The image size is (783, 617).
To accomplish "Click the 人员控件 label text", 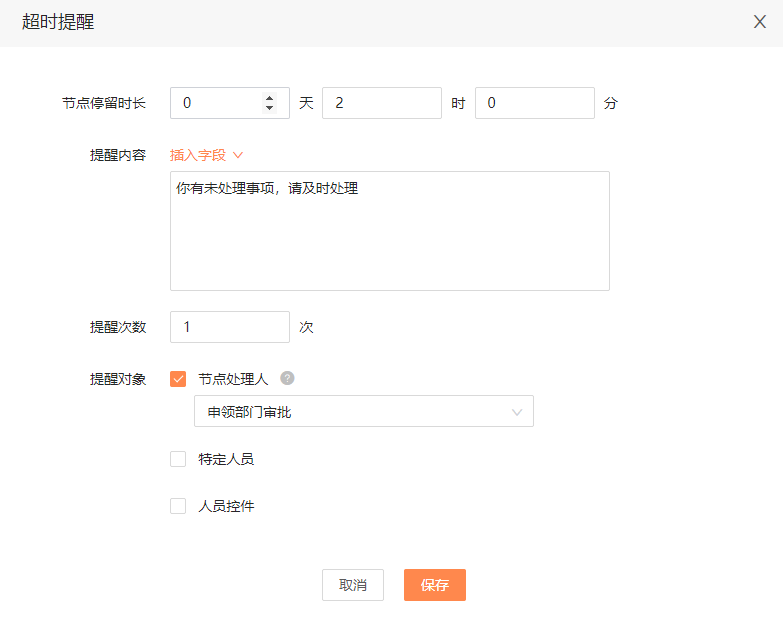I will tap(226, 506).
